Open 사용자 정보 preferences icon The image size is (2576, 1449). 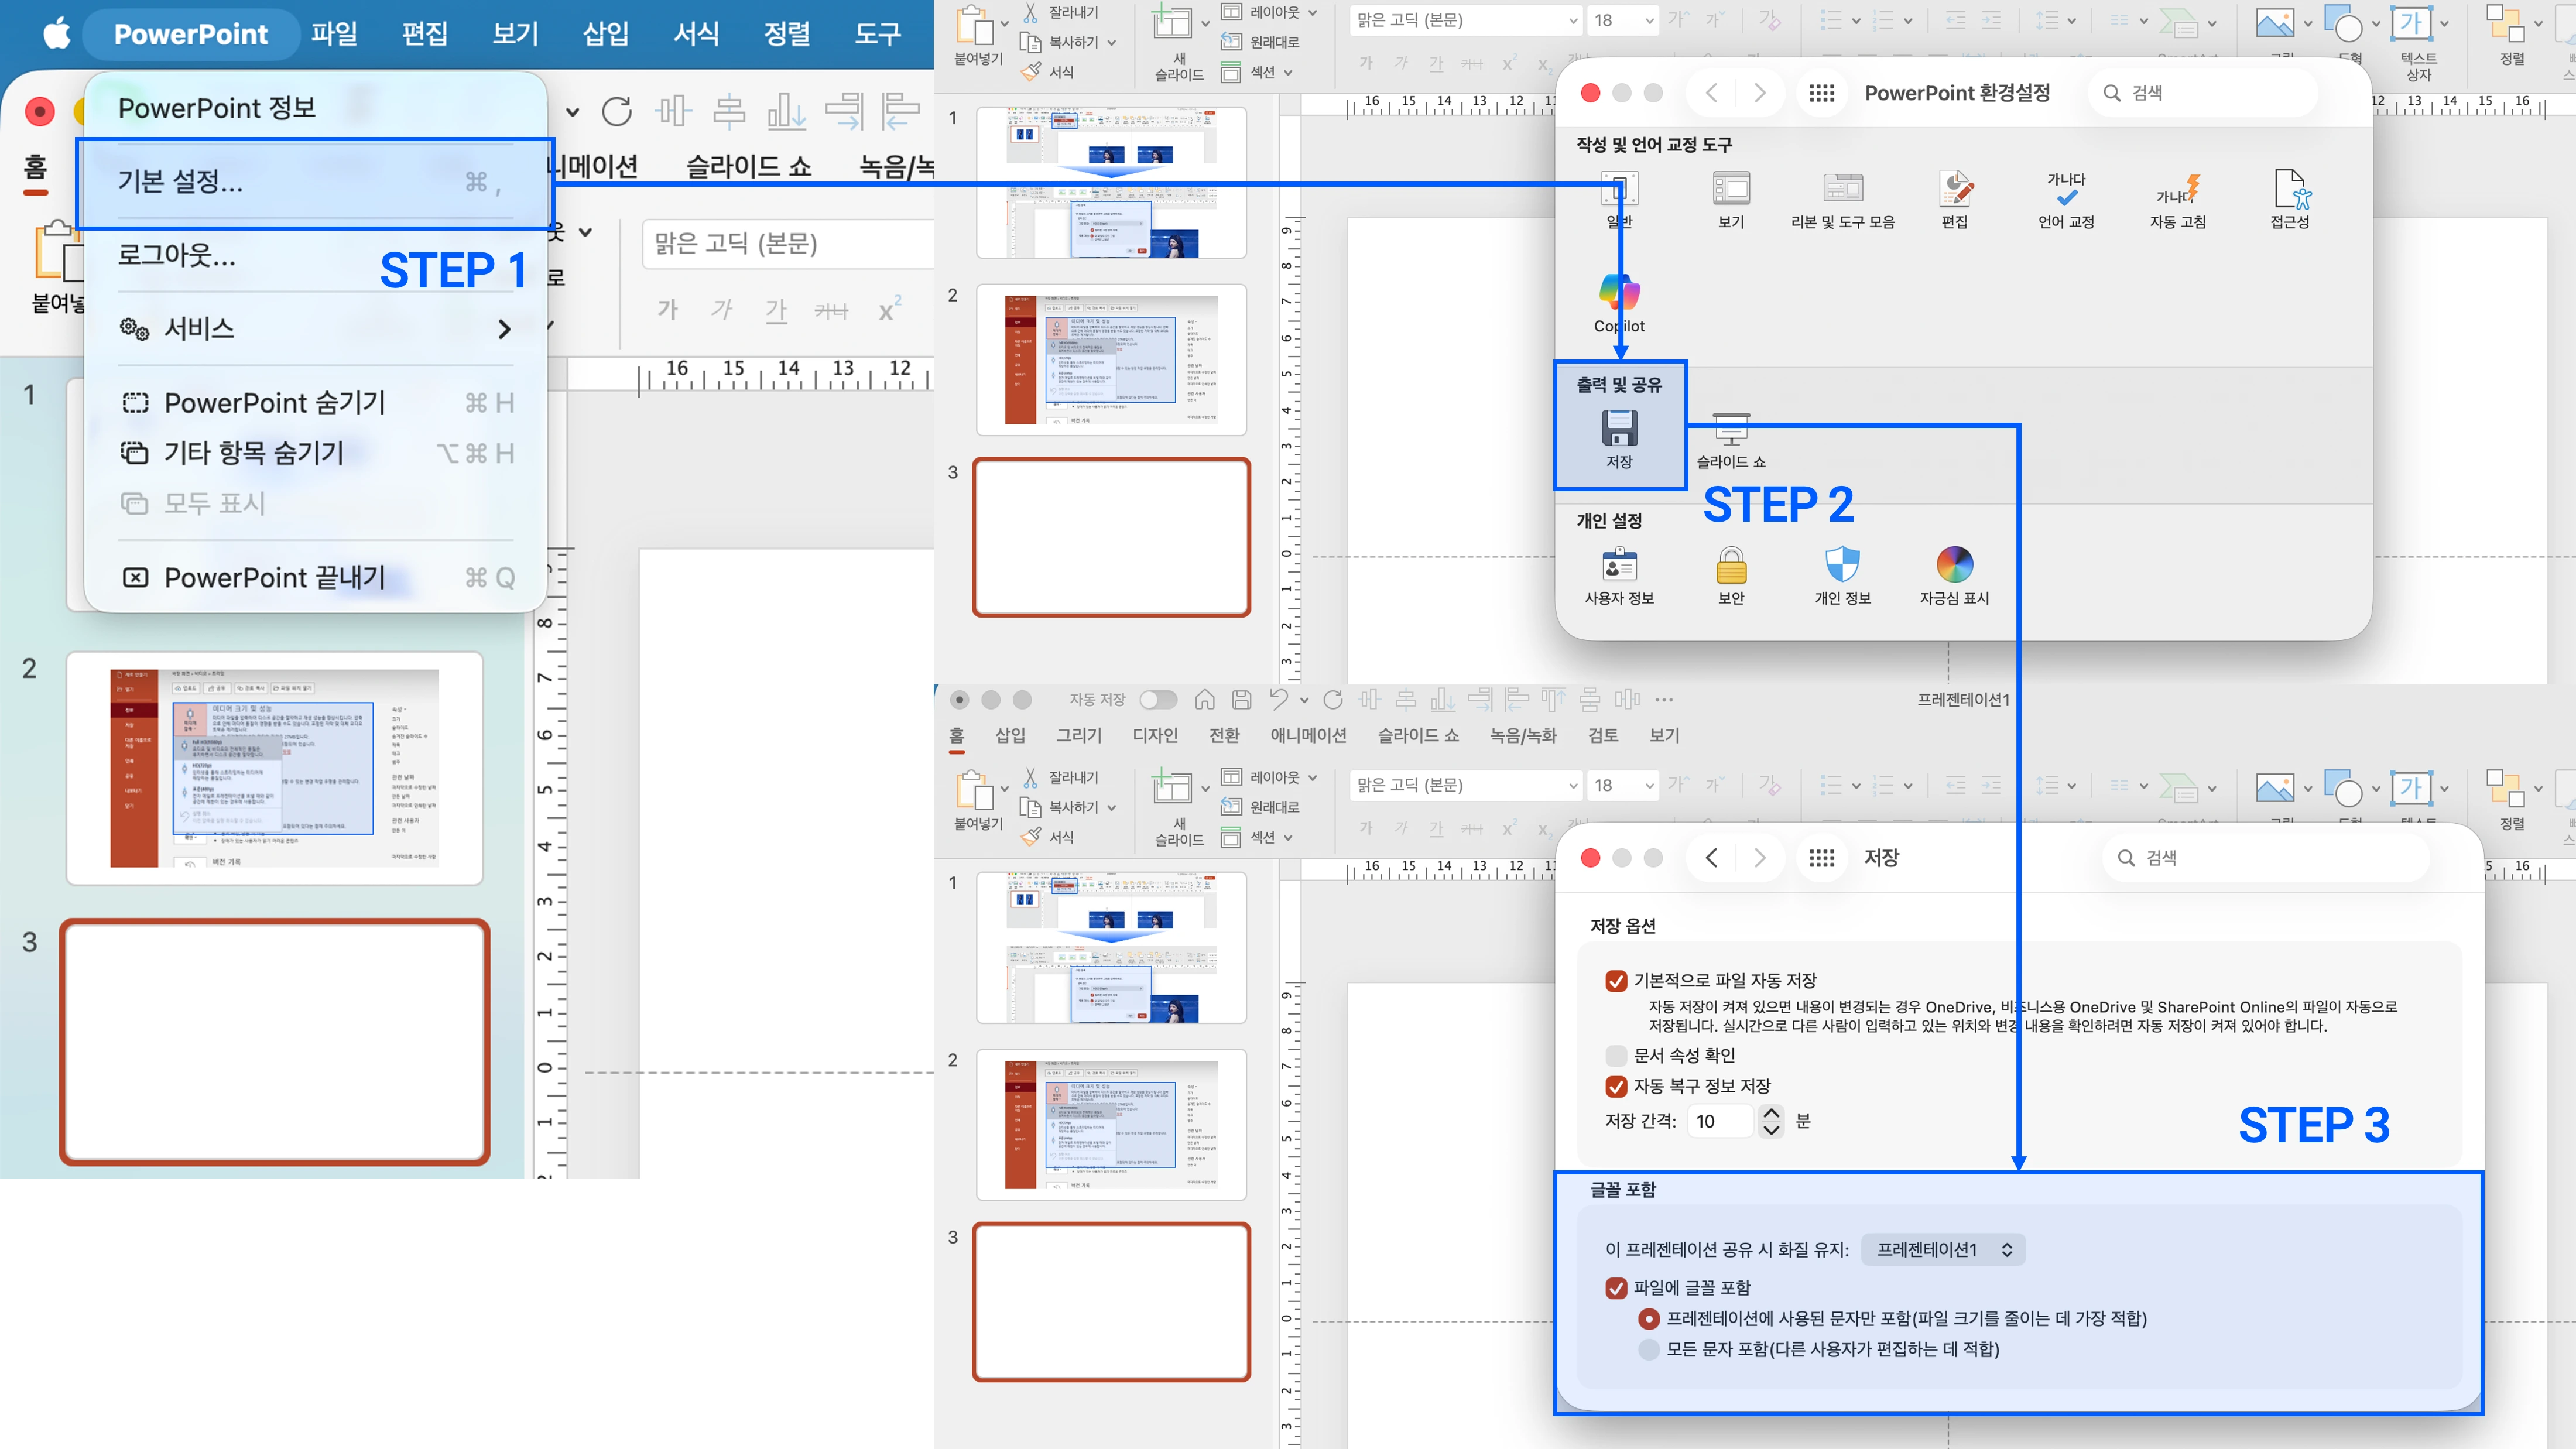click(1619, 565)
